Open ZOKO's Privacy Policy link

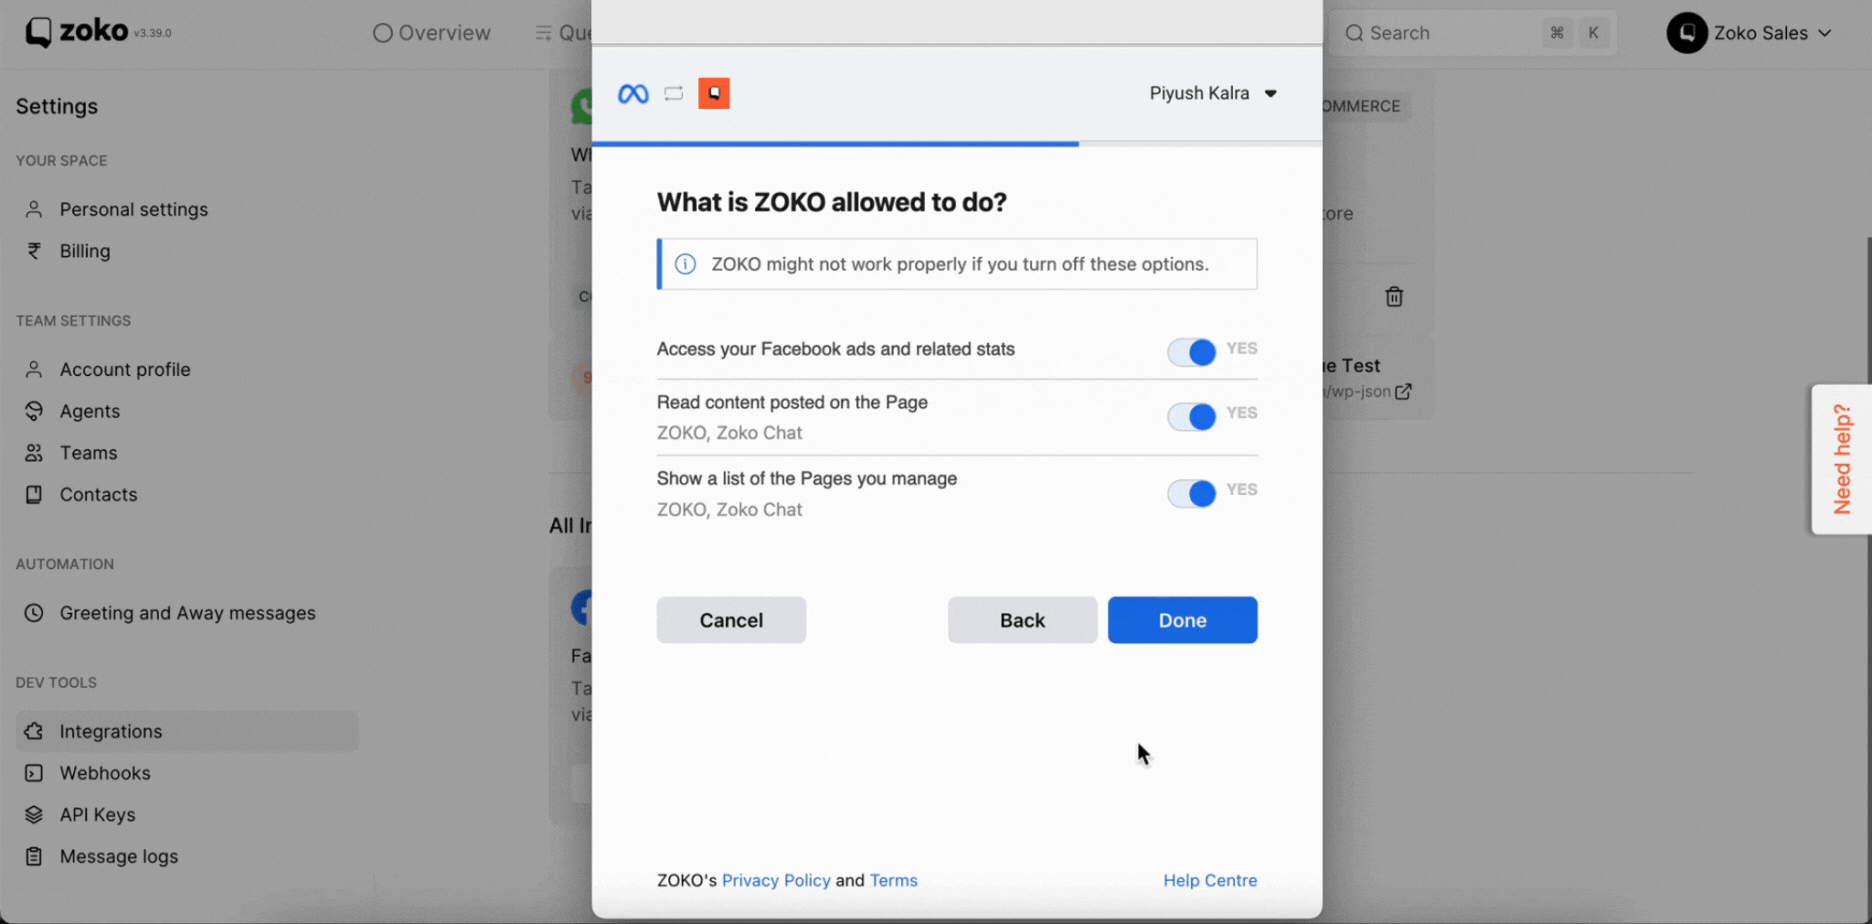(x=776, y=880)
